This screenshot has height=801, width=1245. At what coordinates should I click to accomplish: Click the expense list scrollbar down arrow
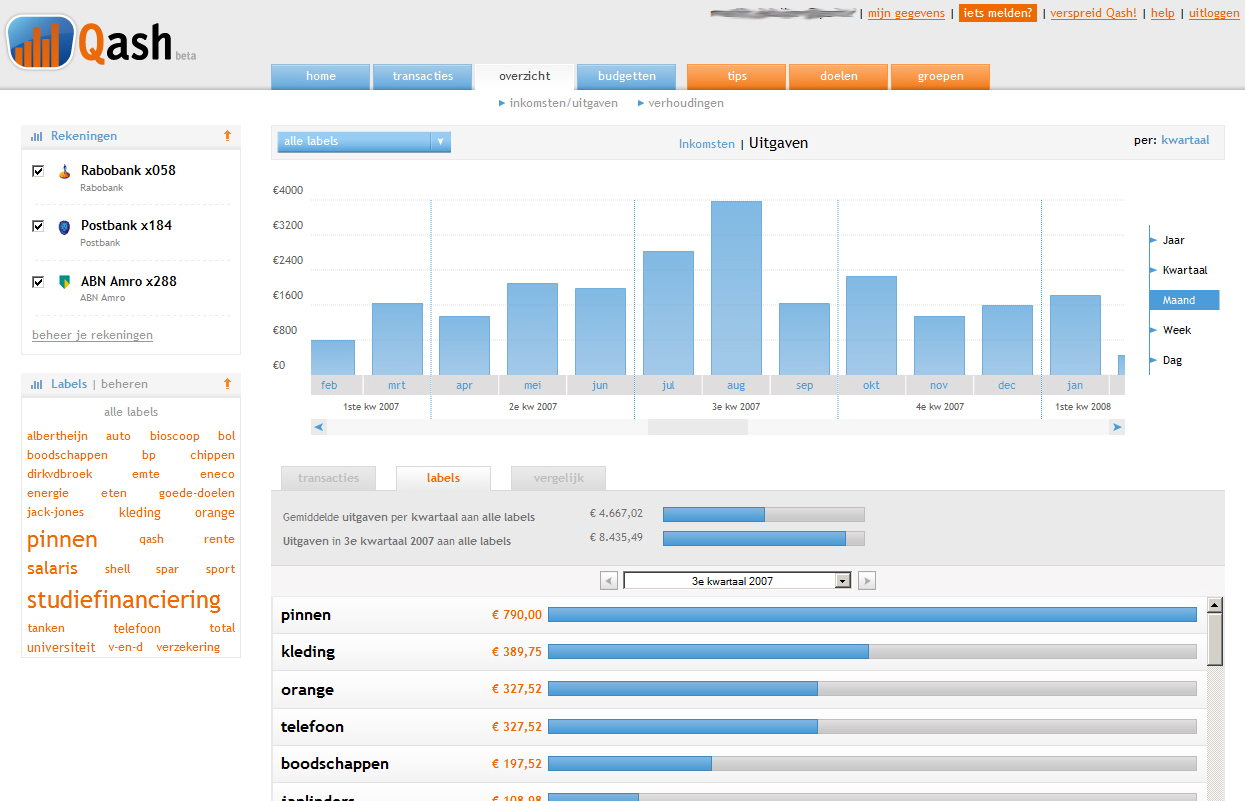(1213, 795)
